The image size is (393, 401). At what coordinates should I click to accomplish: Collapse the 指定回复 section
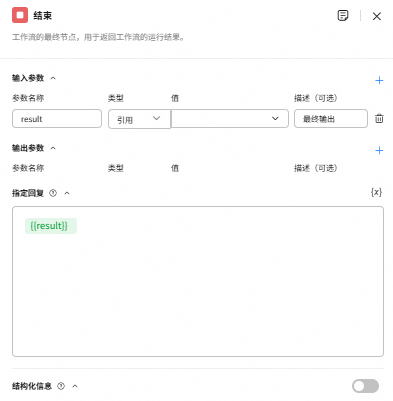click(67, 193)
